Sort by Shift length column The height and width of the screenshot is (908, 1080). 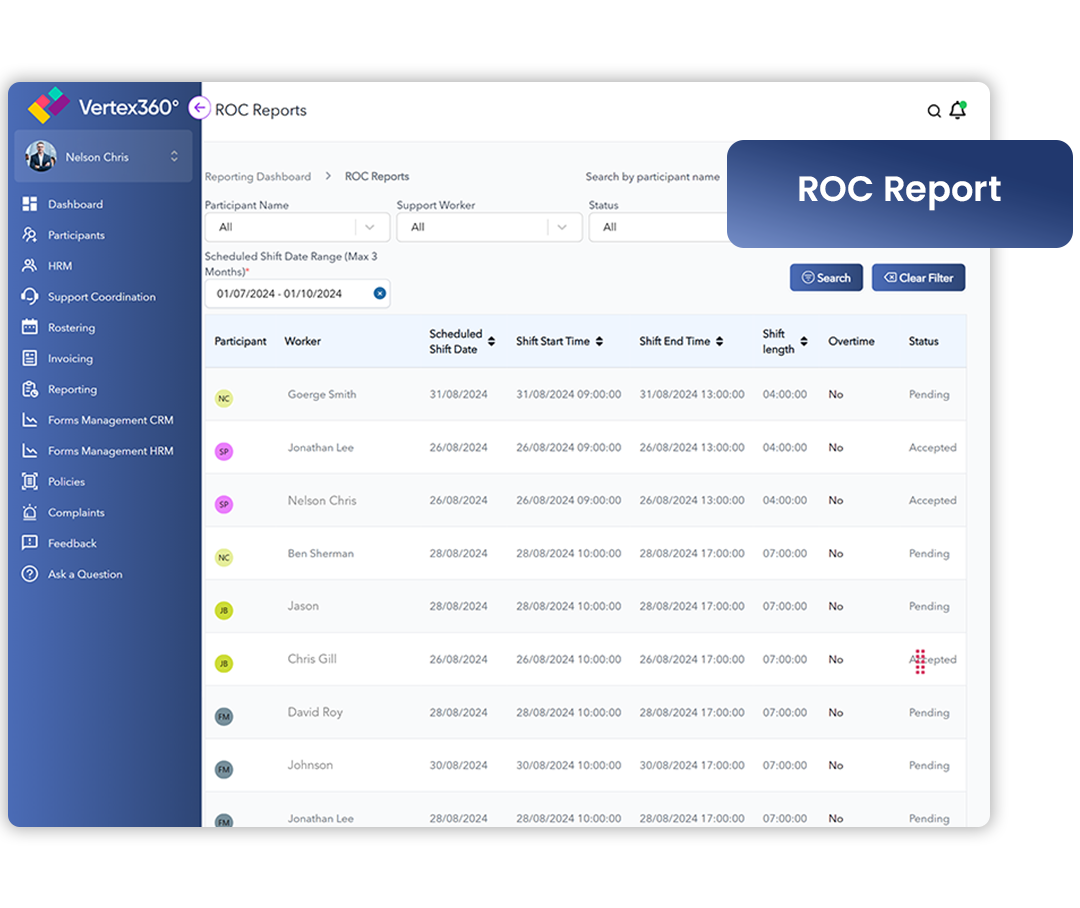(806, 341)
